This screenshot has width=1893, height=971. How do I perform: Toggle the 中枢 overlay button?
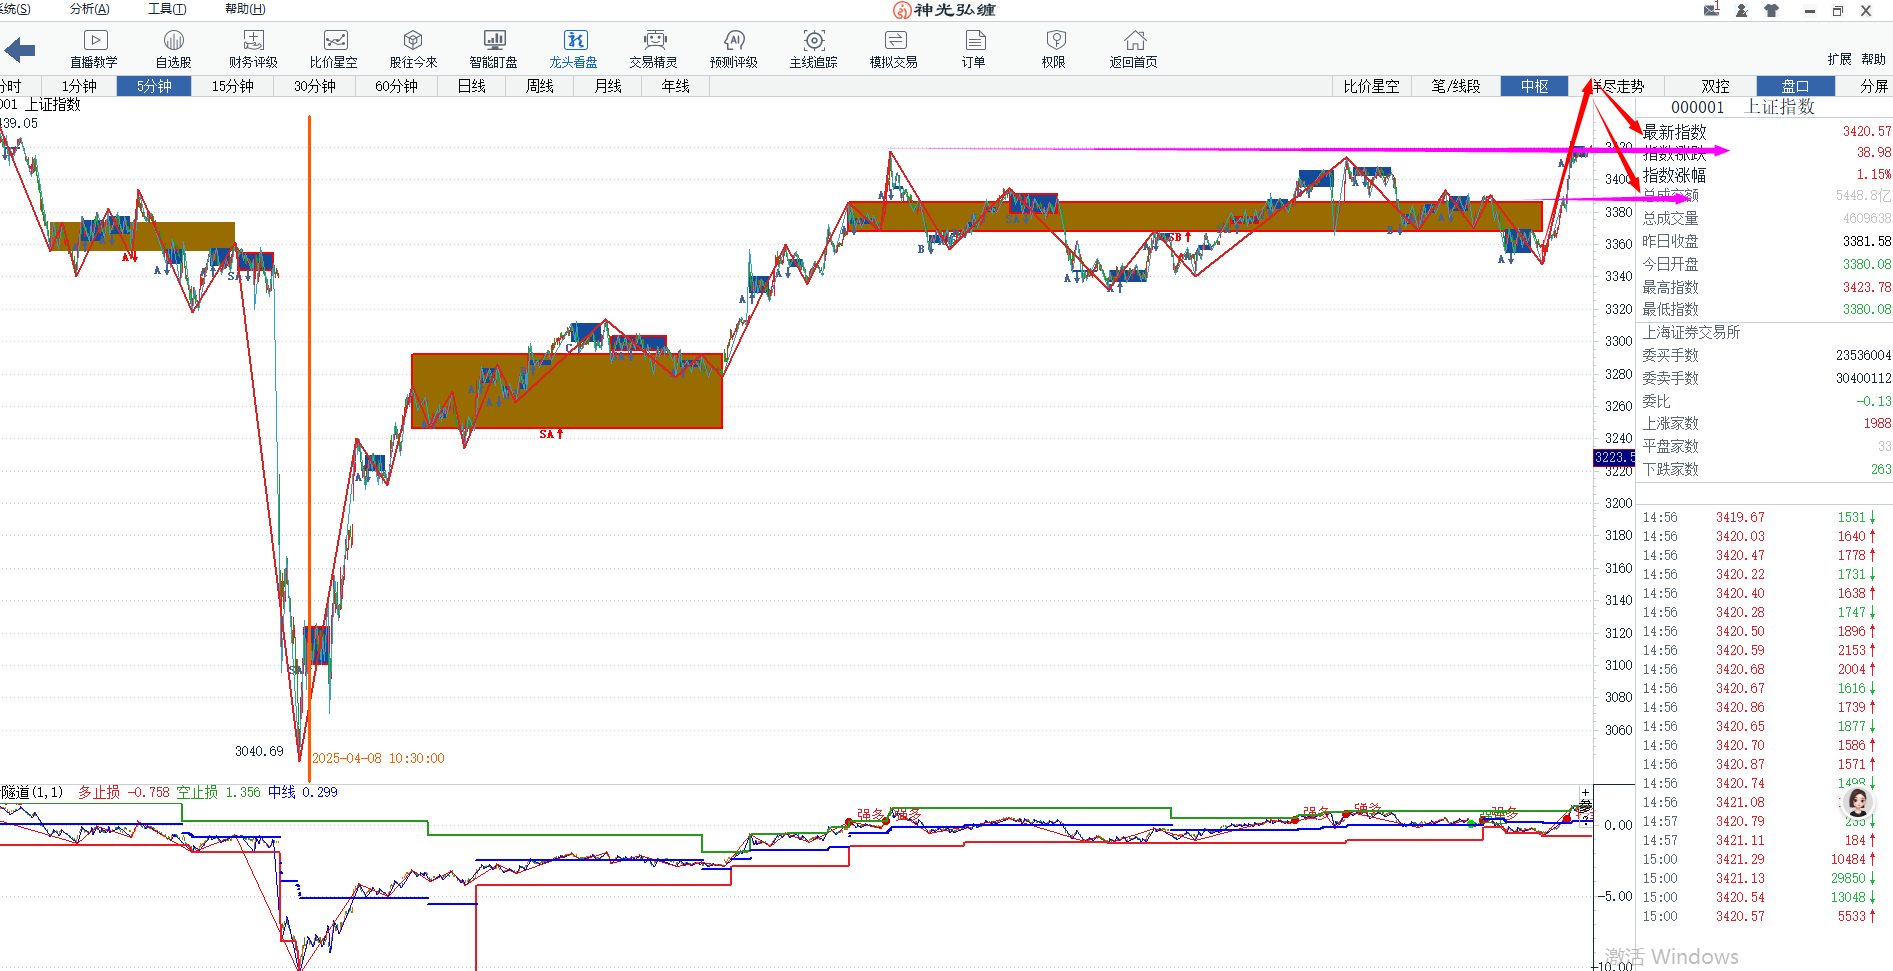coord(1534,86)
